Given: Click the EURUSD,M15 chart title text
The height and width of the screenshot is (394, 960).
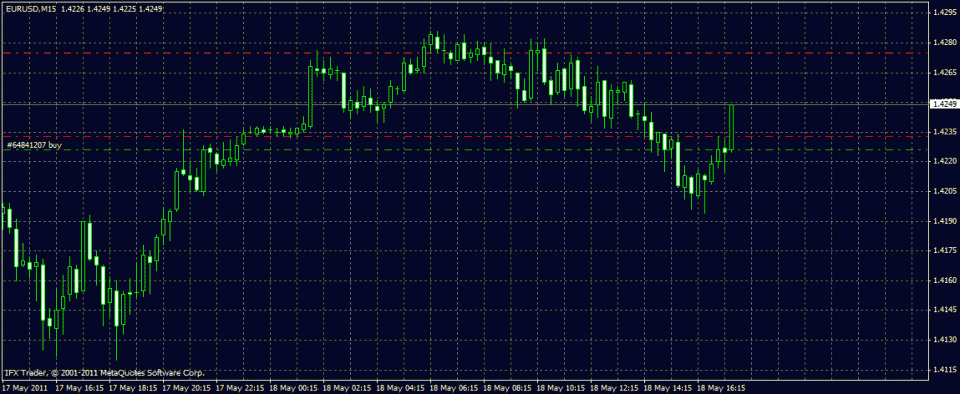Looking at the screenshot, I should pyautogui.click(x=31, y=10).
